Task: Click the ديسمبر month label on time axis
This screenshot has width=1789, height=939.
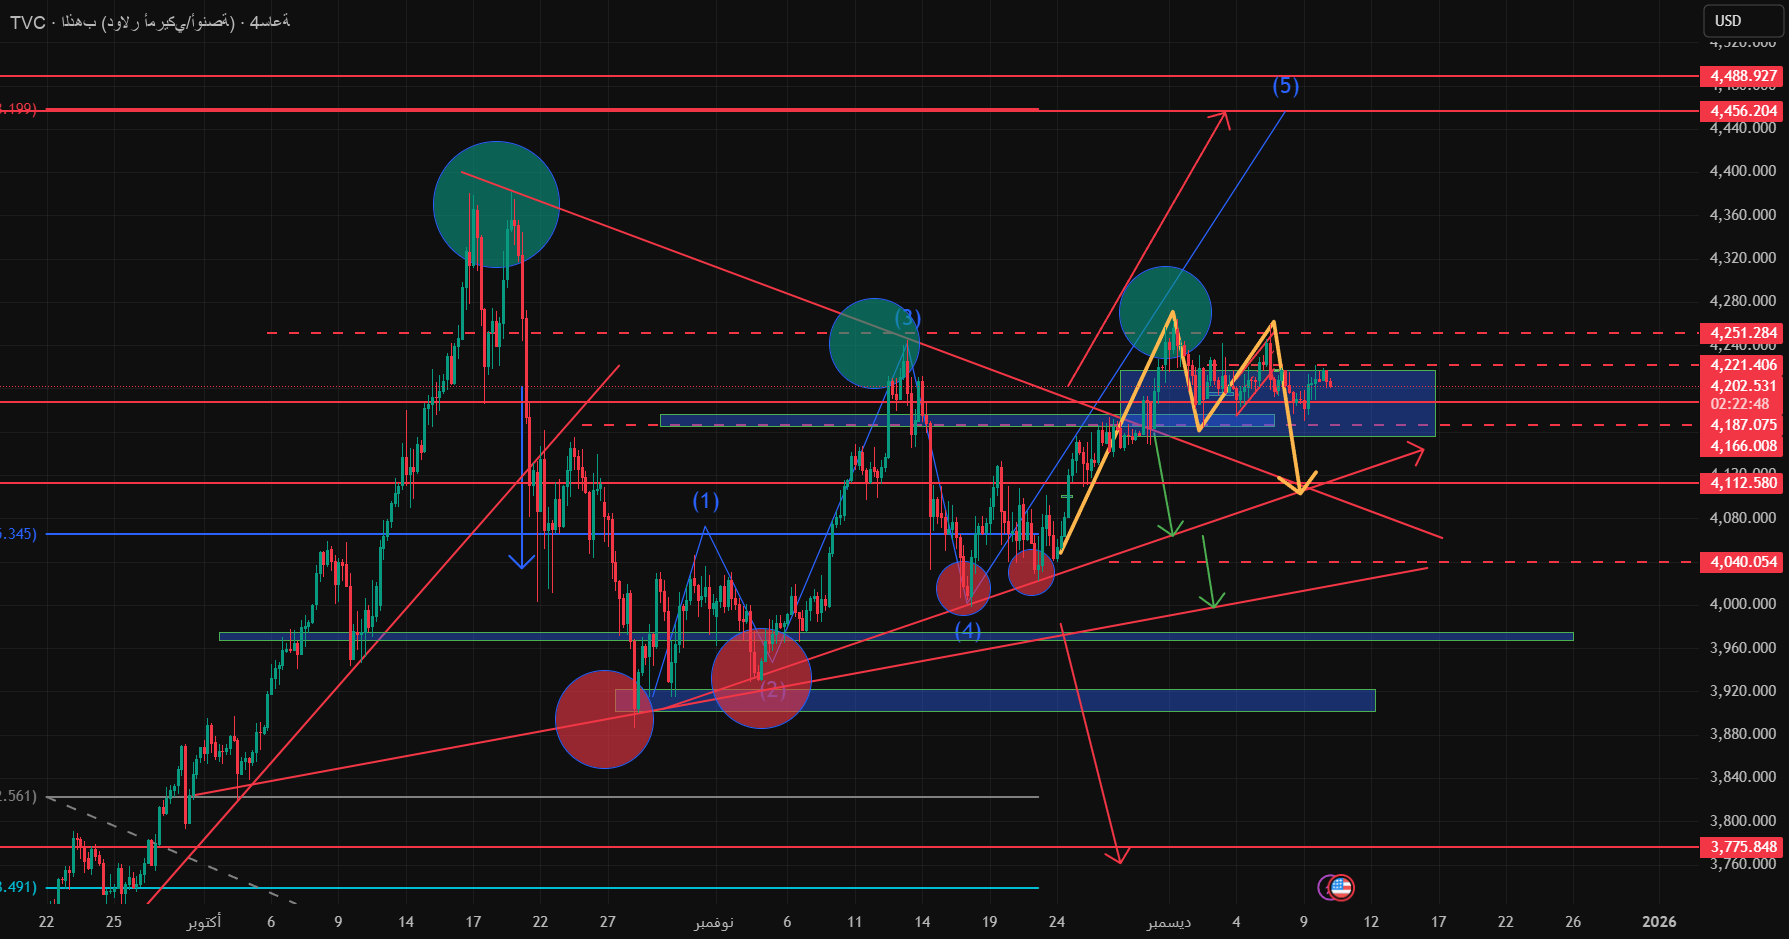Action: pyautogui.click(x=1168, y=921)
